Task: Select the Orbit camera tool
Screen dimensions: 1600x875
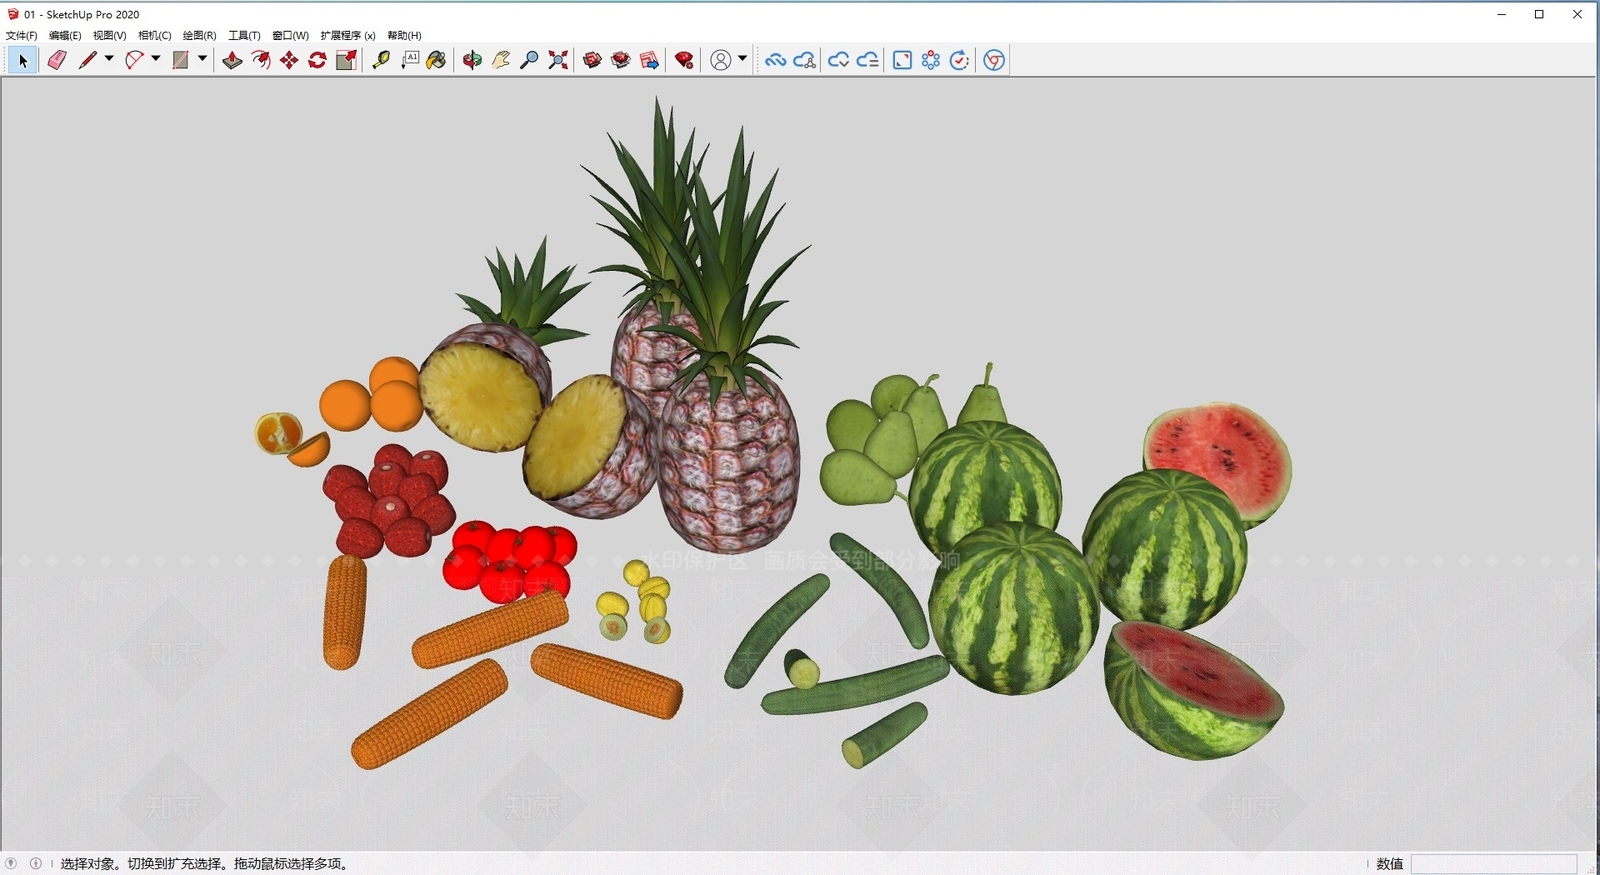Action: pyautogui.click(x=472, y=60)
